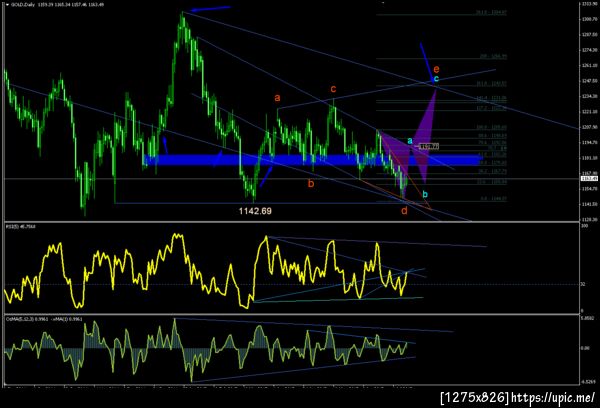Click the cyan wave label 'c'
This screenshot has height=408, width=600.
[436, 79]
